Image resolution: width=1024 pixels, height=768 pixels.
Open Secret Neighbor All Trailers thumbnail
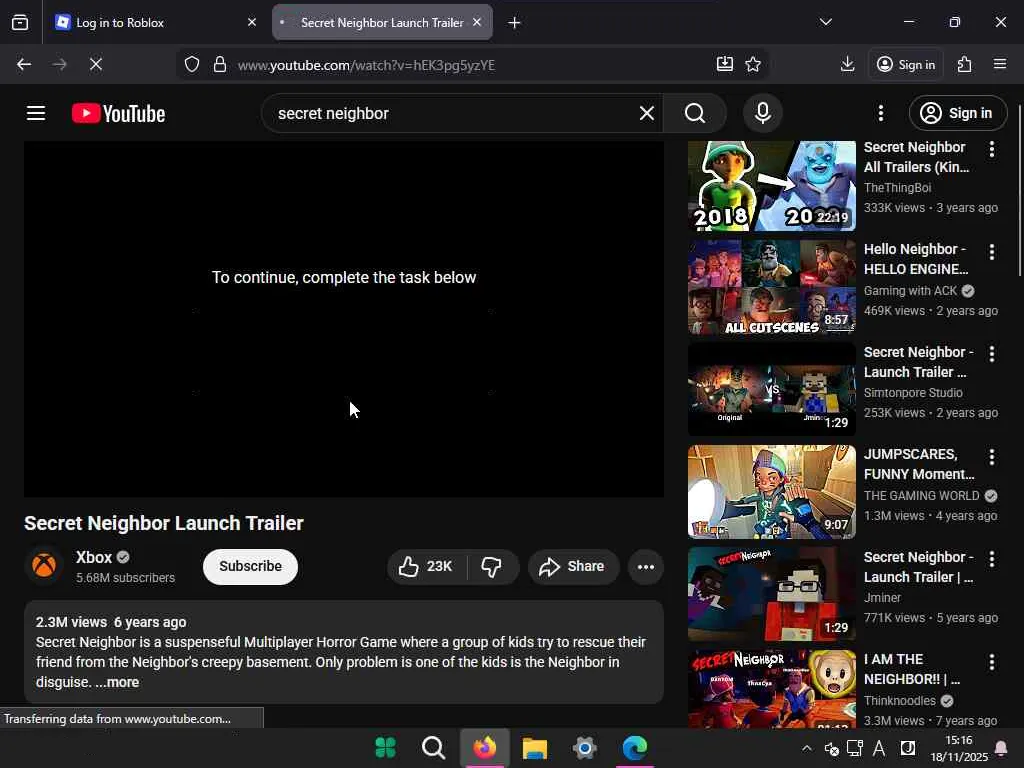click(771, 185)
